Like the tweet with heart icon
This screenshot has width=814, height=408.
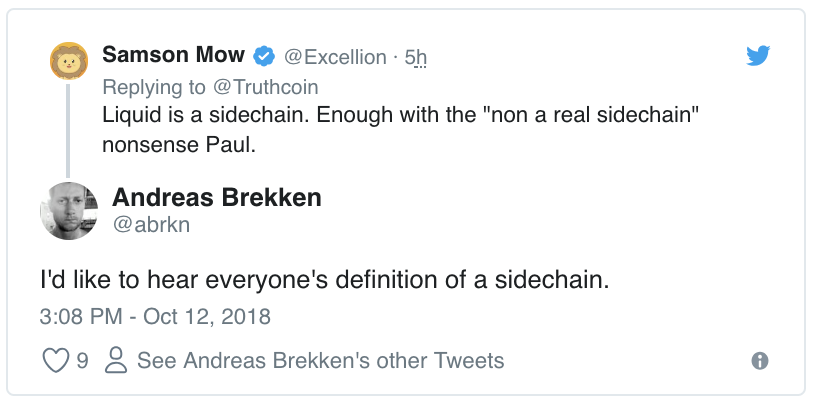[56, 360]
